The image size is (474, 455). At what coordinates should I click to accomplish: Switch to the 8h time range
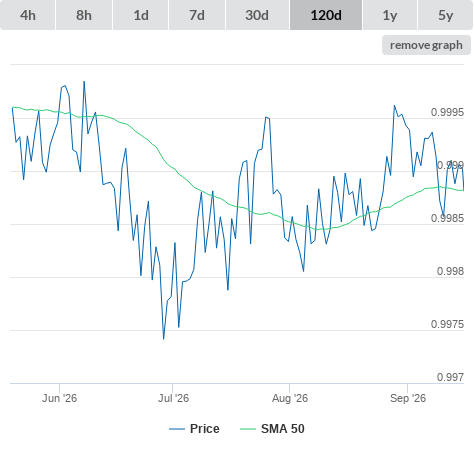click(84, 15)
